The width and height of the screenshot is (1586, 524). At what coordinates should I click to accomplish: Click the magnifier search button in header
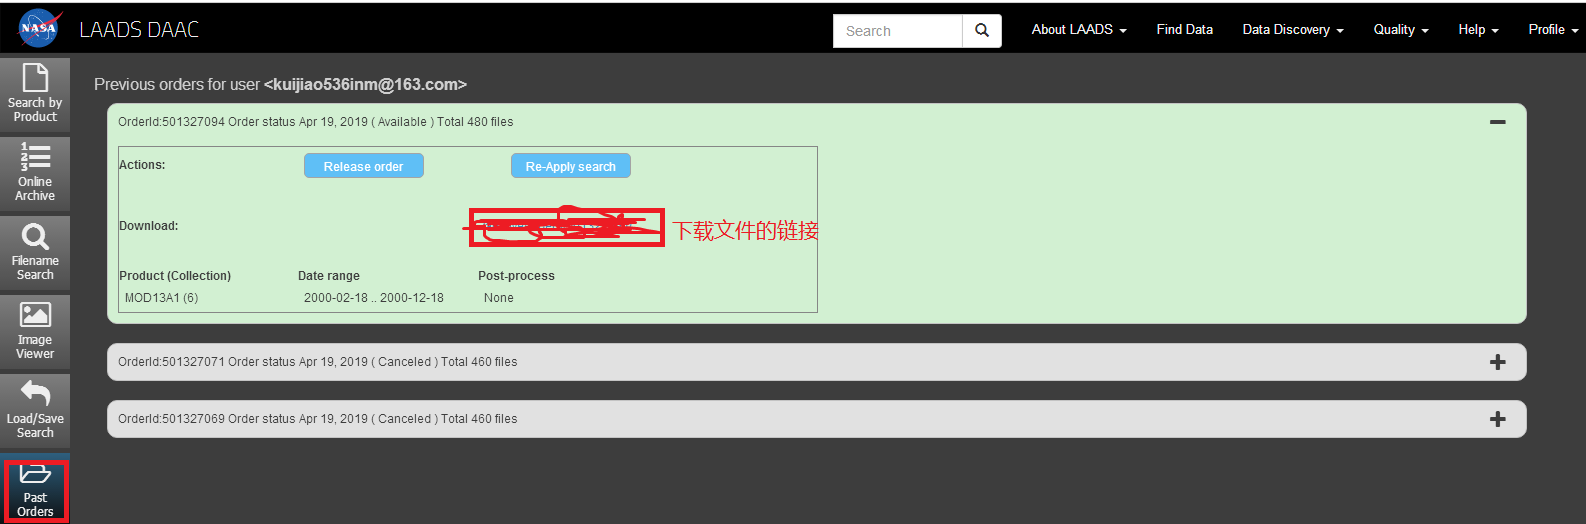[x=982, y=31]
